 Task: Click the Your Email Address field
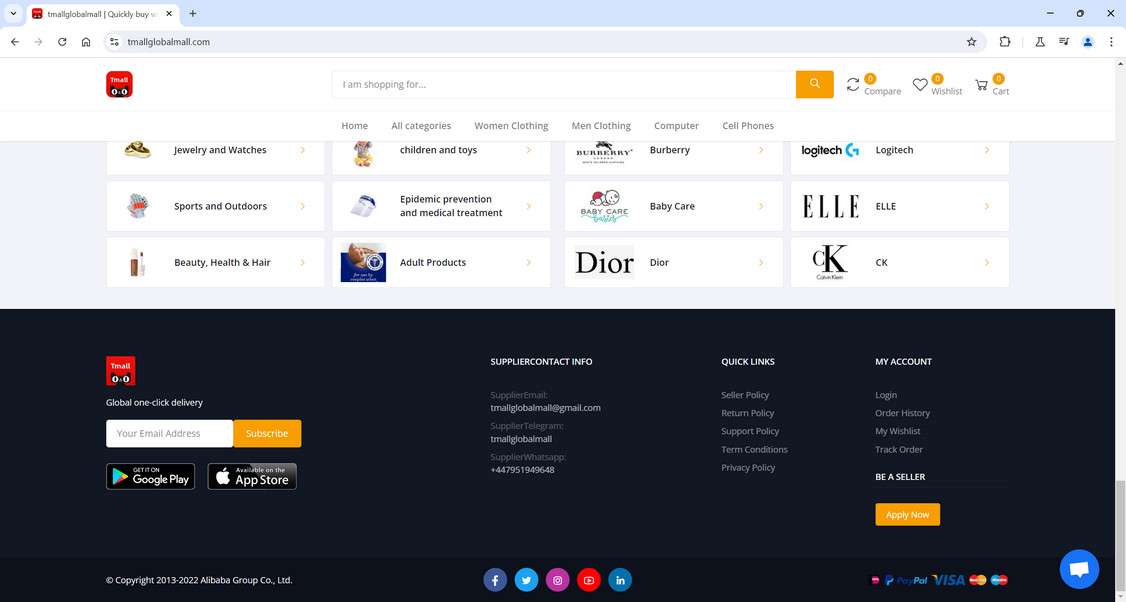[x=169, y=434]
